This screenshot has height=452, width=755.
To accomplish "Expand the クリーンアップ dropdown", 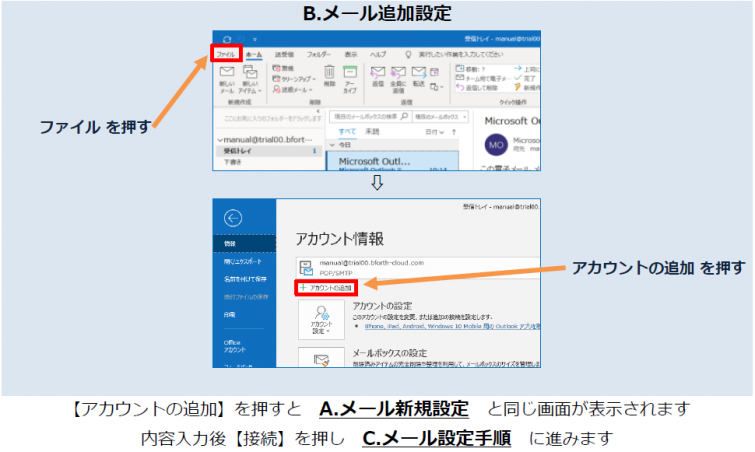I will 297,77.
